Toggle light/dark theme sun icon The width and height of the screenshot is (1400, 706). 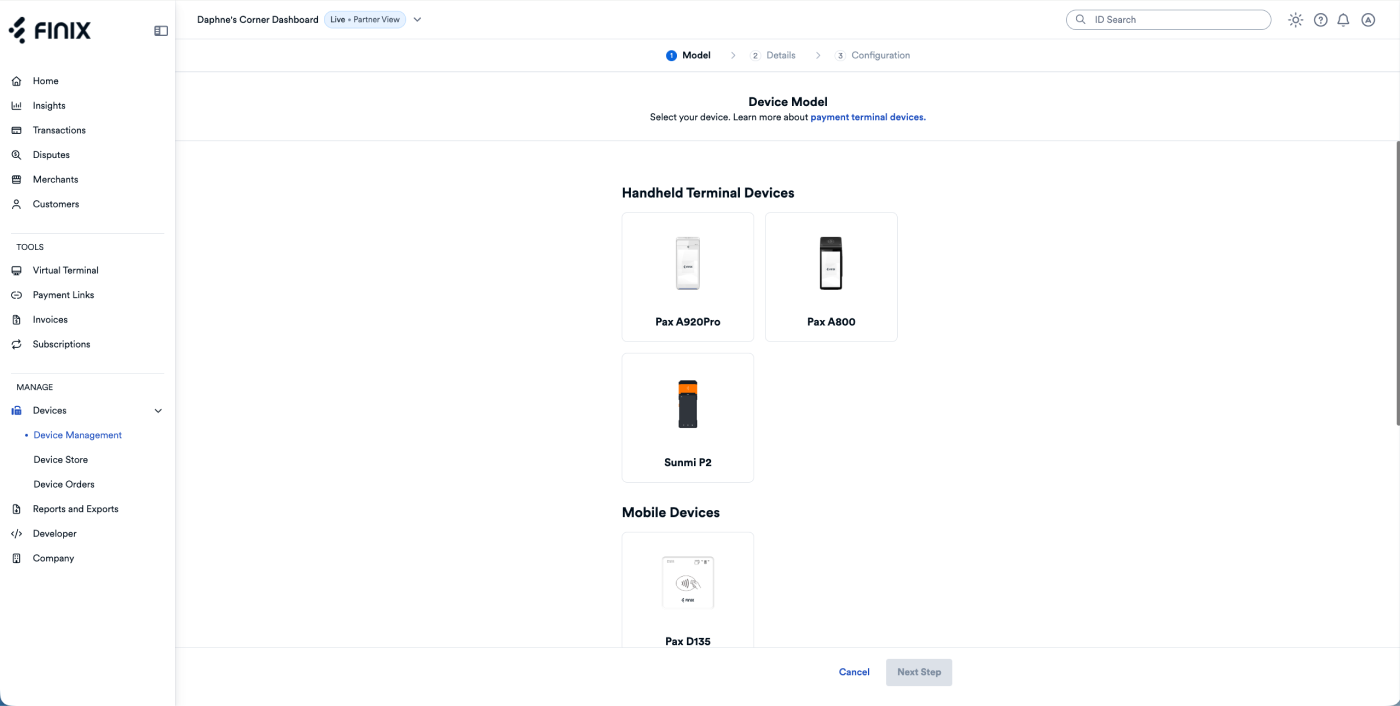tap(1296, 20)
